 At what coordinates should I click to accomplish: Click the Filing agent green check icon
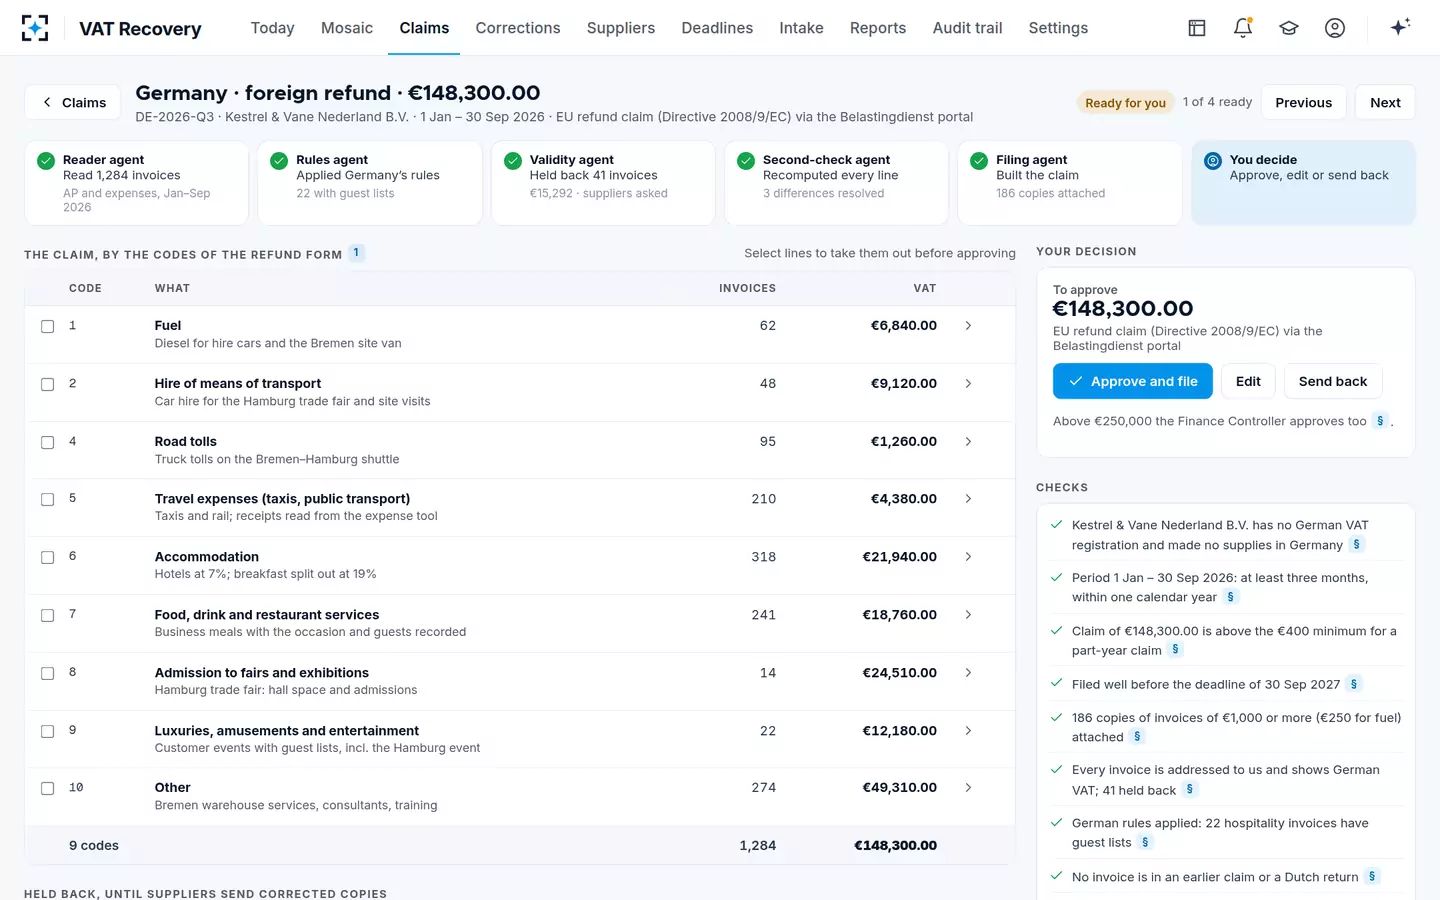(x=979, y=161)
